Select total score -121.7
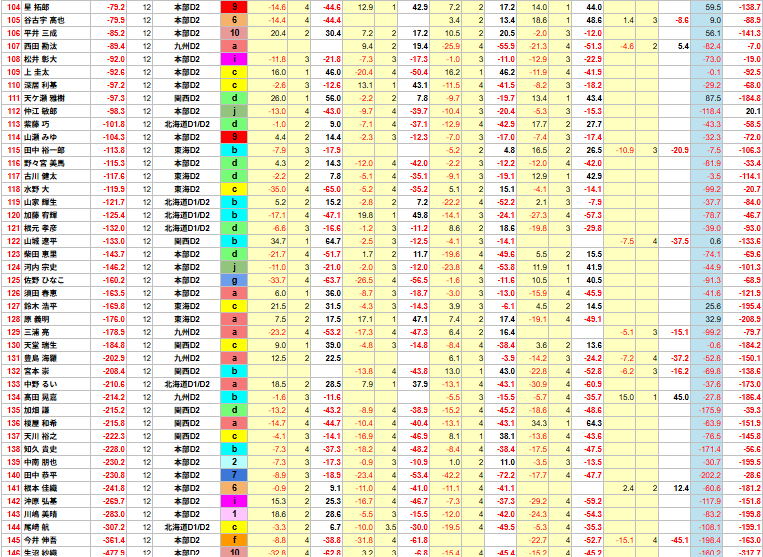 click(114, 202)
